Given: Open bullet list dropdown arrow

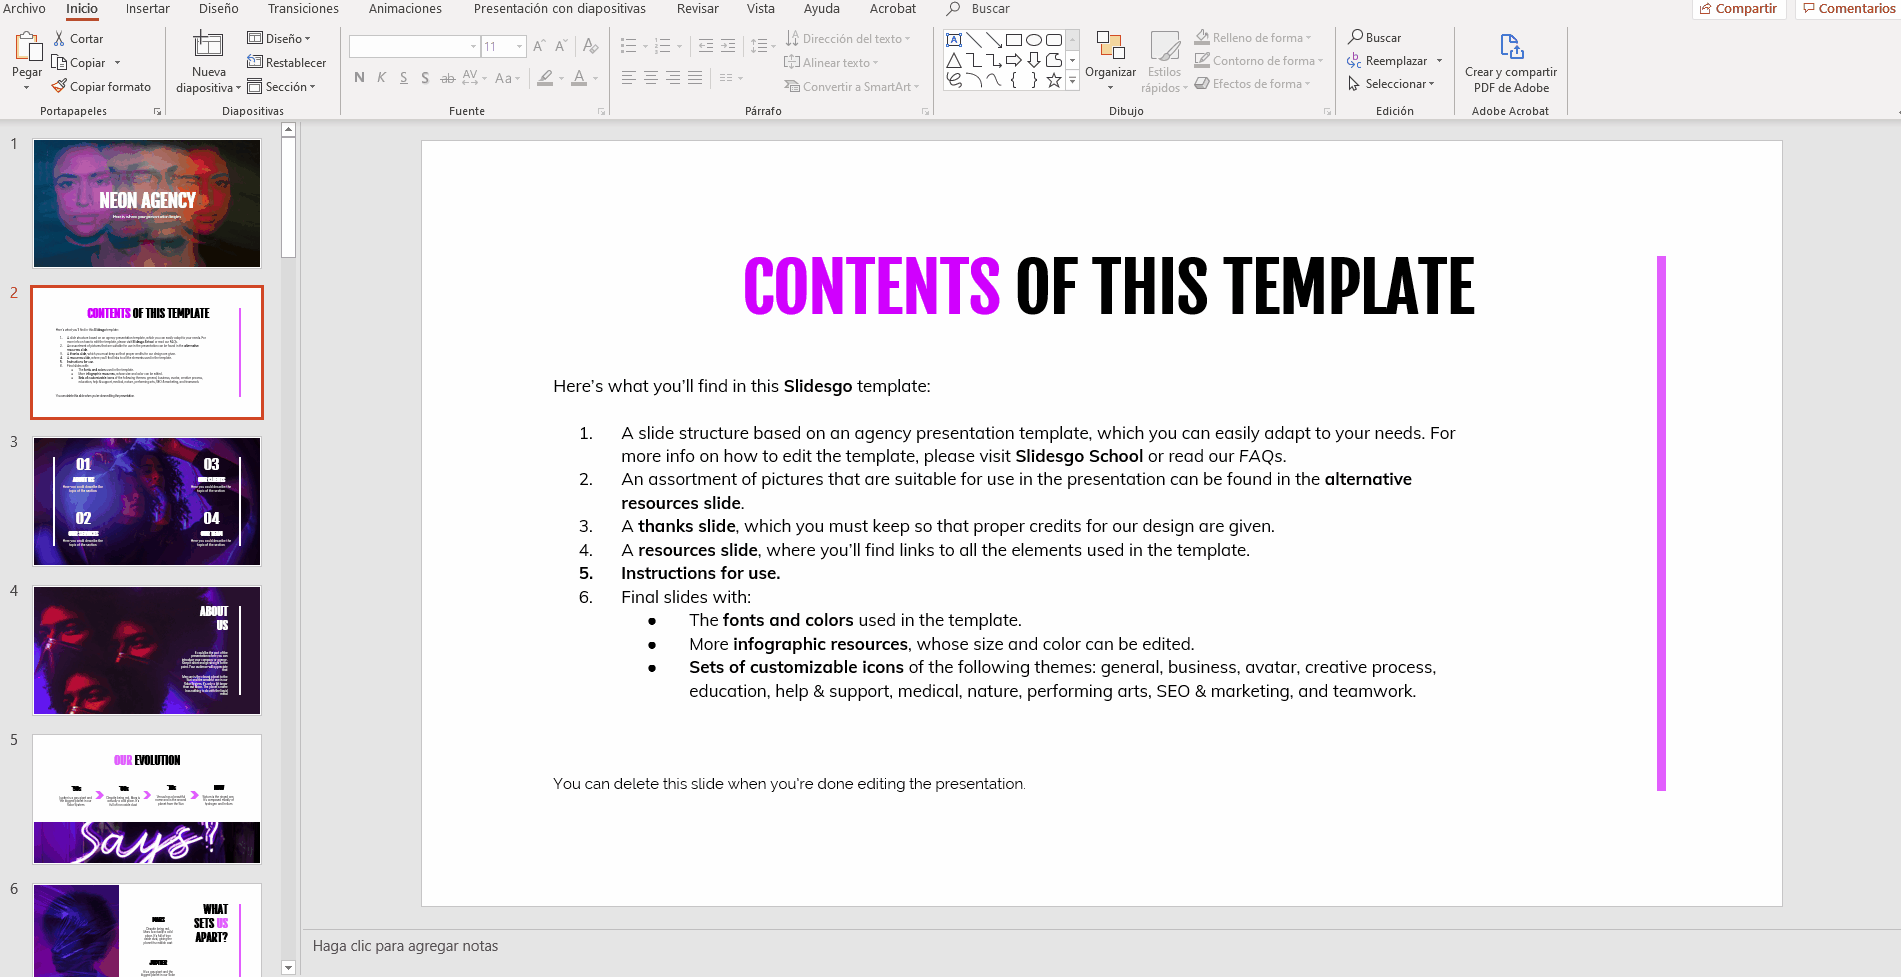Looking at the screenshot, I should tap(645, 46).
